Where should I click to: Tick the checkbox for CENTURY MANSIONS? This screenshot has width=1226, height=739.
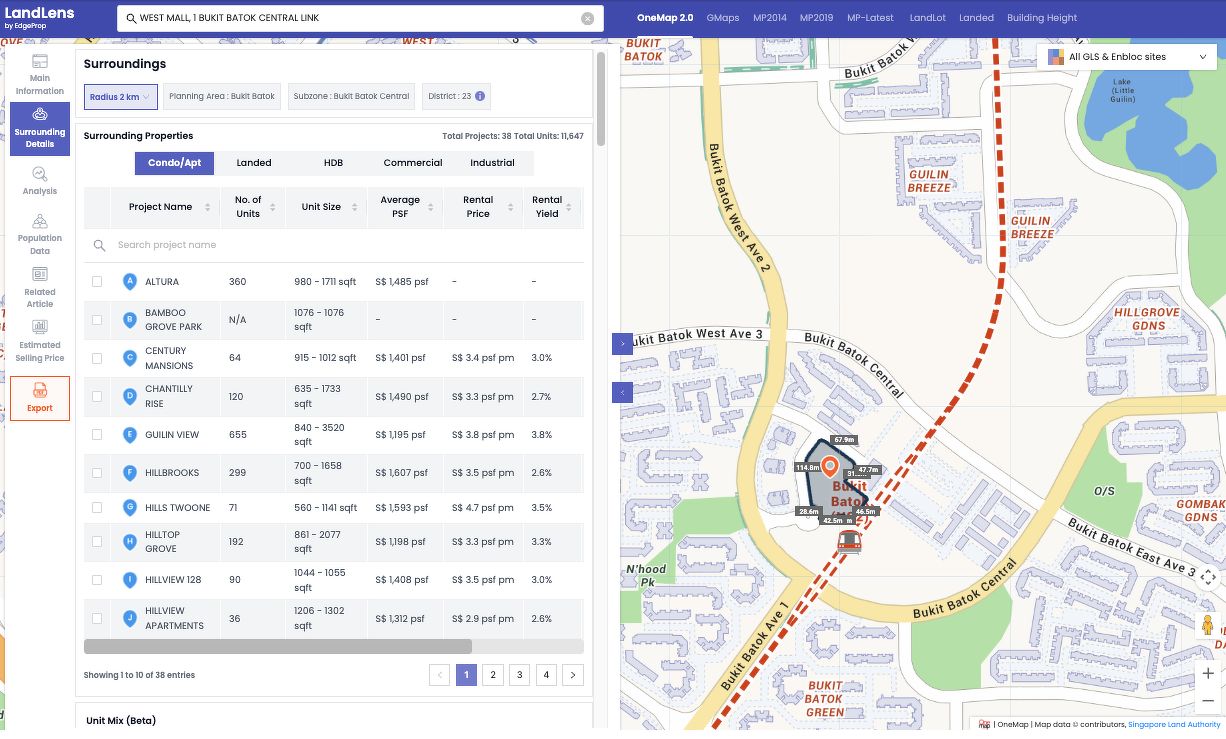(x=97, y=358)
